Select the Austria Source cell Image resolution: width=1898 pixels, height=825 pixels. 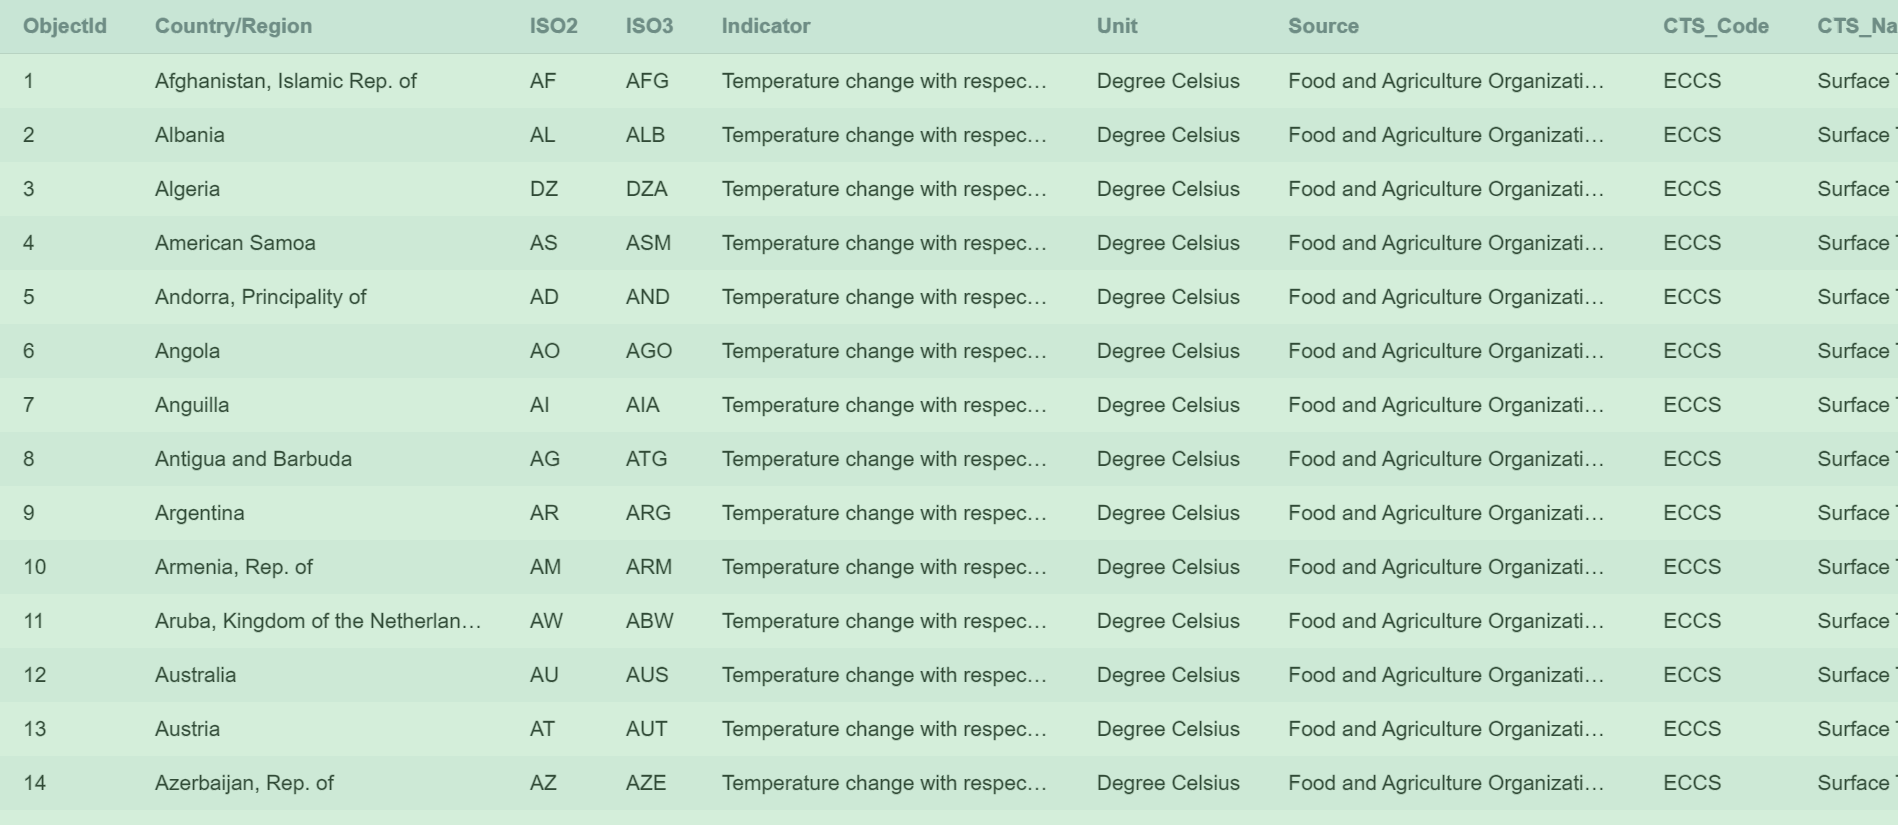pyautogui.click(x=1445, y=729)
